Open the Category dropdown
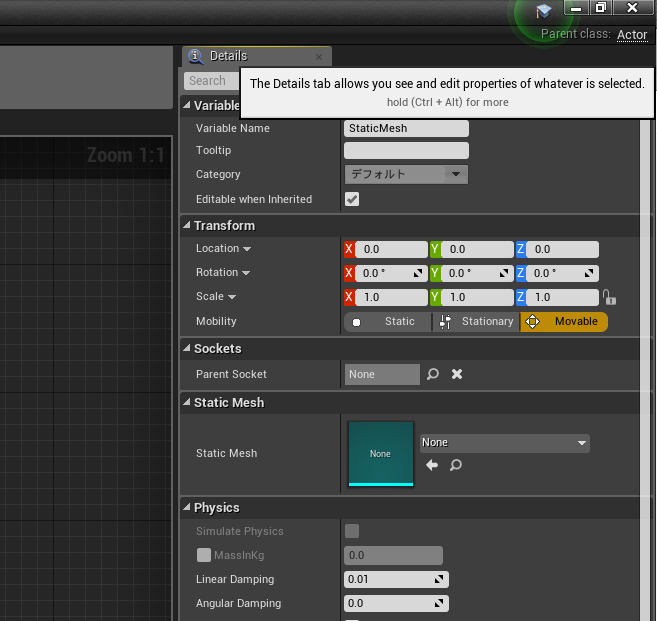The height and width of the screenshot is (621, 657). point(406,174)
